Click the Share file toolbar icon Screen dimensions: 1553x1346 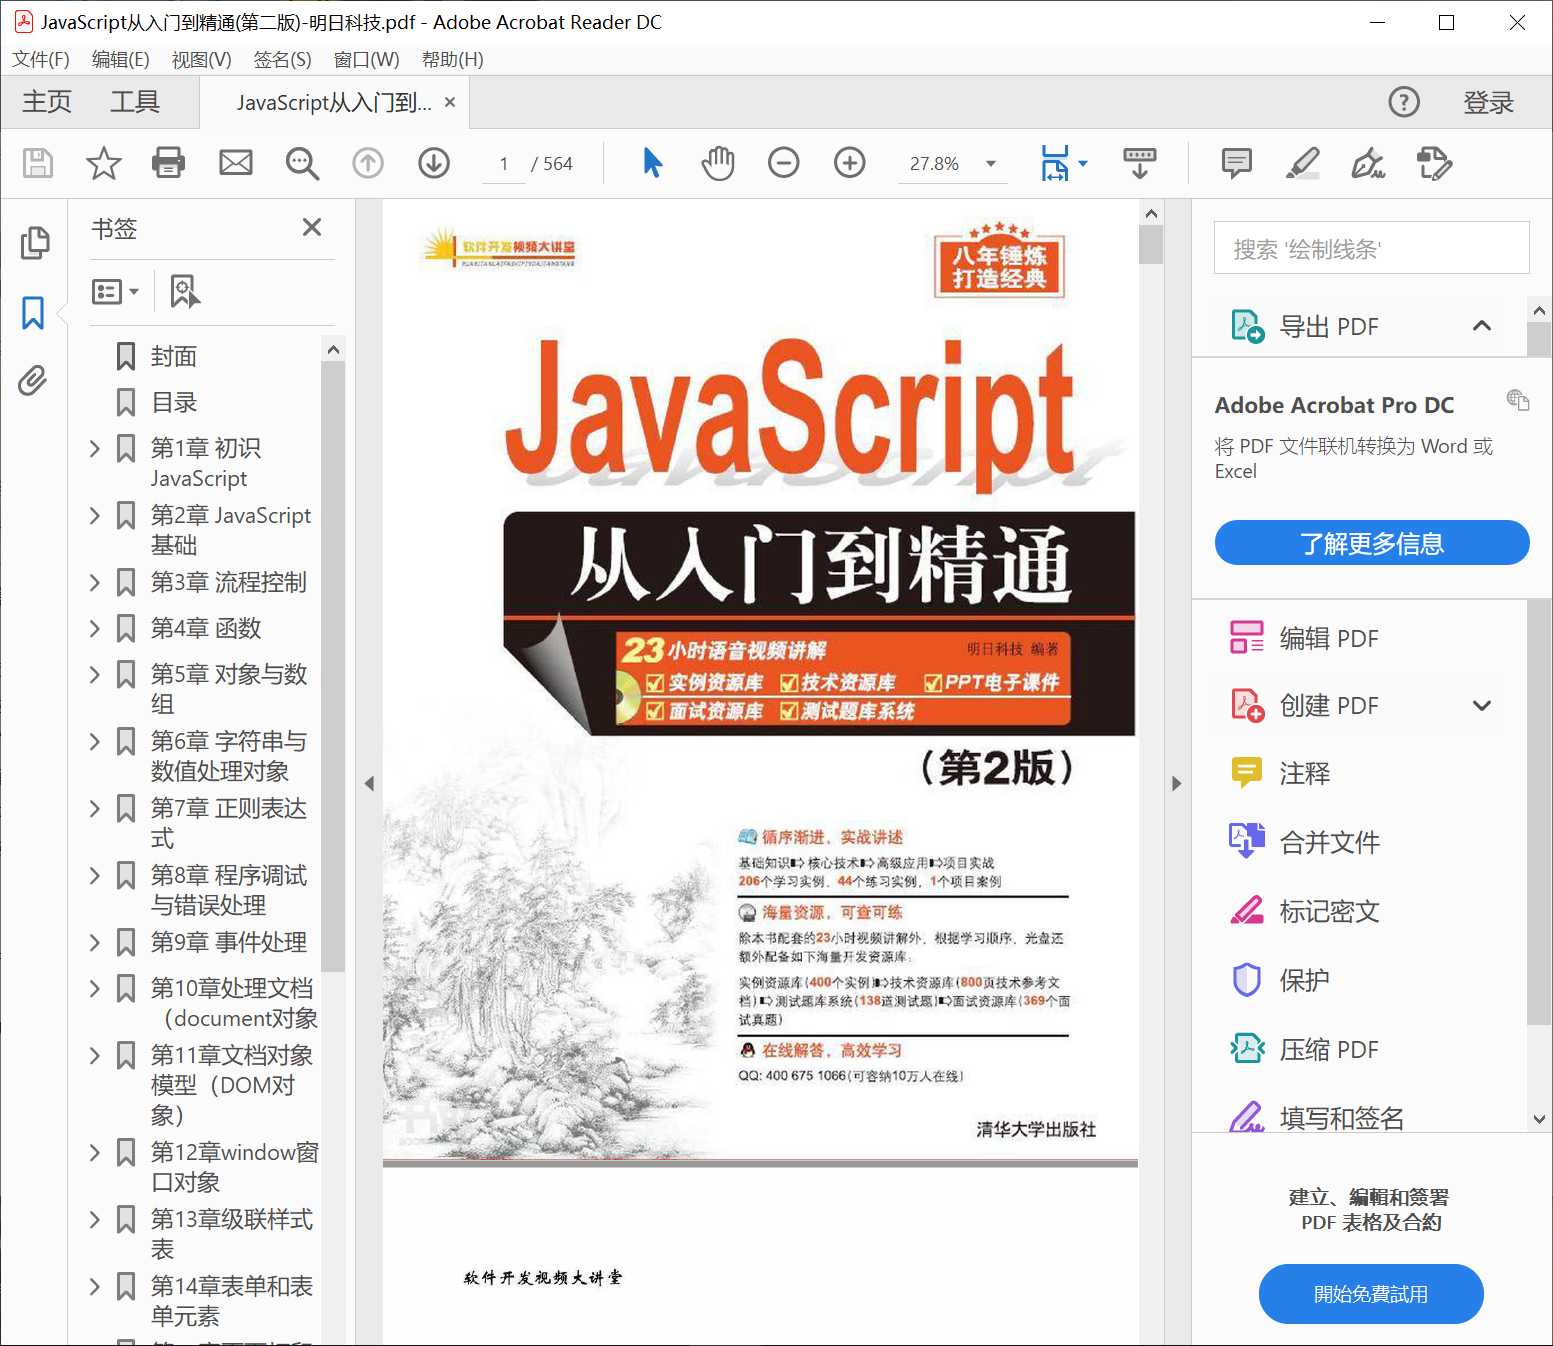point(1435,163)
